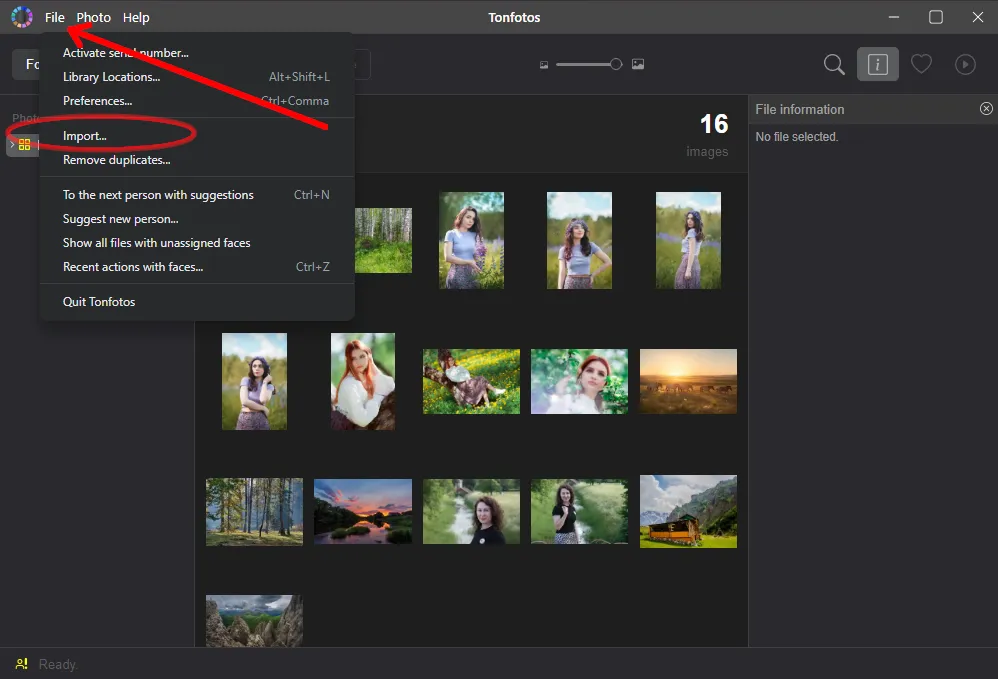This screenshot has height=679, width=998.
Task: Choose Quit Tonfotos
Action: pyautogui.click(x=100, y=301)
